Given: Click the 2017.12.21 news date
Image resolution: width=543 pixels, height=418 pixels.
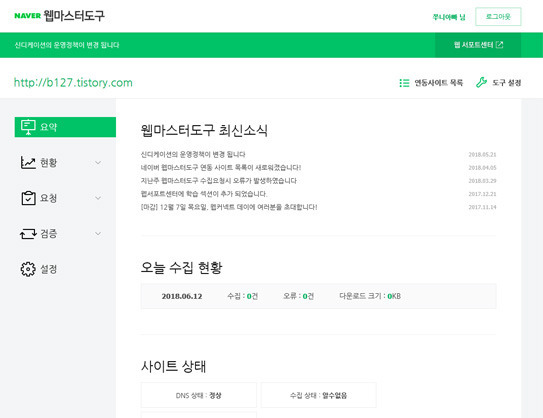Looking at the screenshot, I should tap(482, 194).
